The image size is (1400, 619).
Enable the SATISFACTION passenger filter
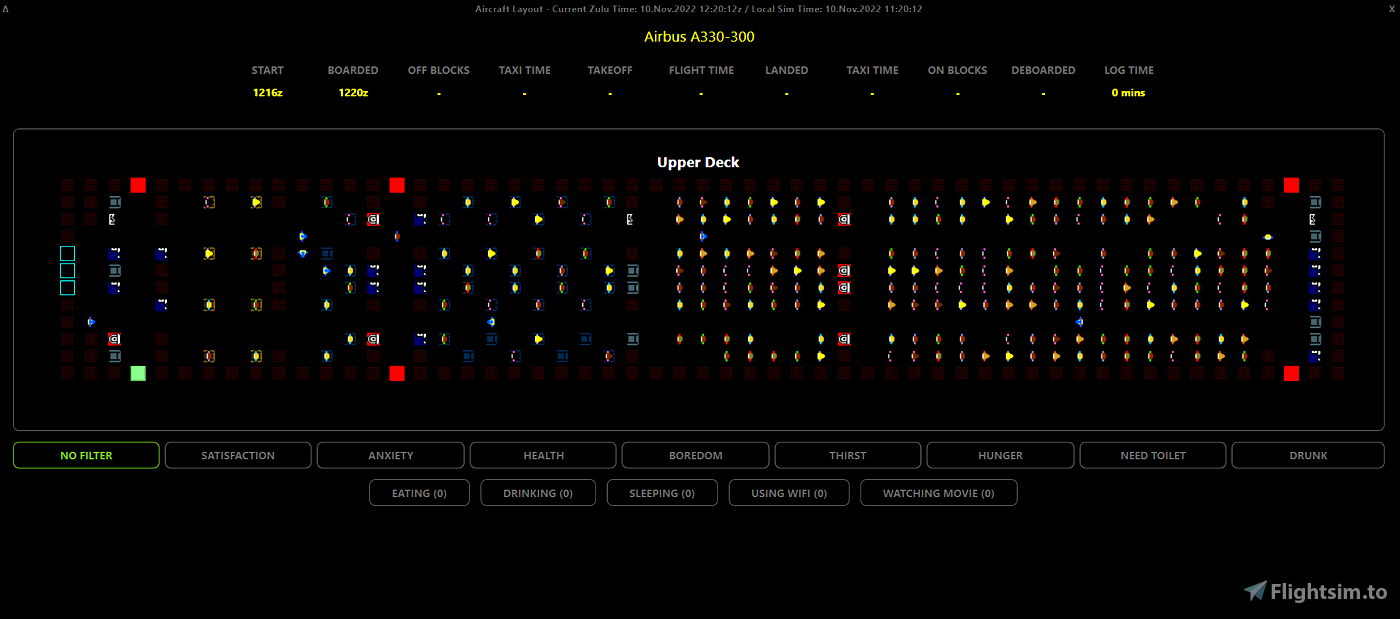tap(238, 455)
